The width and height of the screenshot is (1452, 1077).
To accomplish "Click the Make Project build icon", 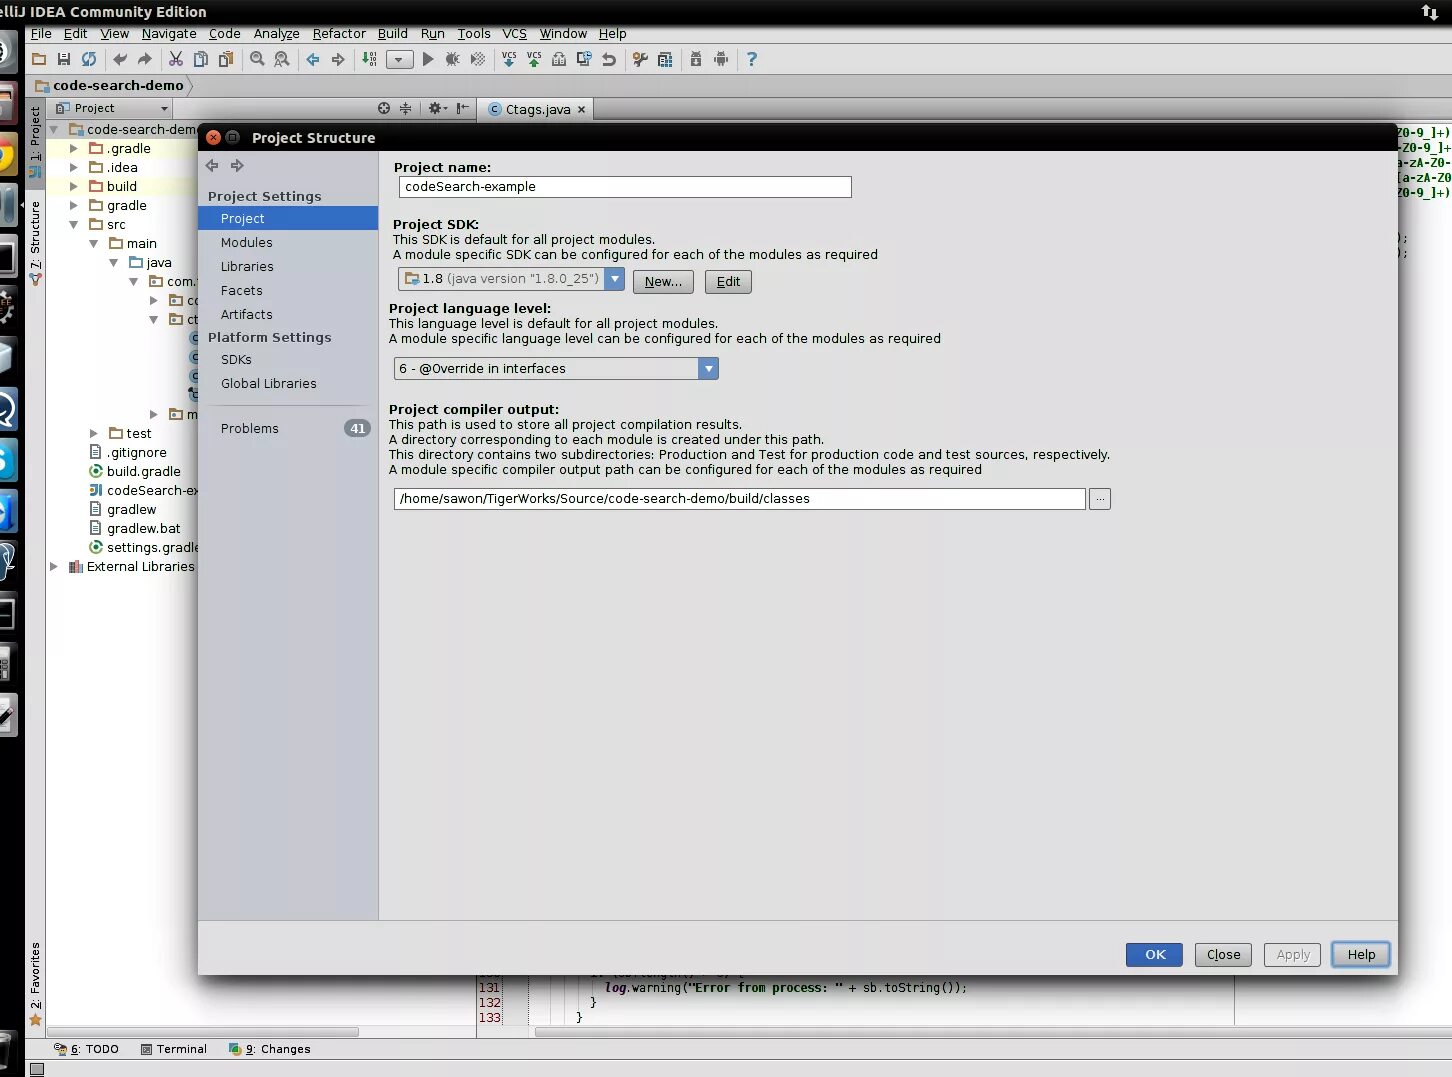I will click(x=369, y=59).
